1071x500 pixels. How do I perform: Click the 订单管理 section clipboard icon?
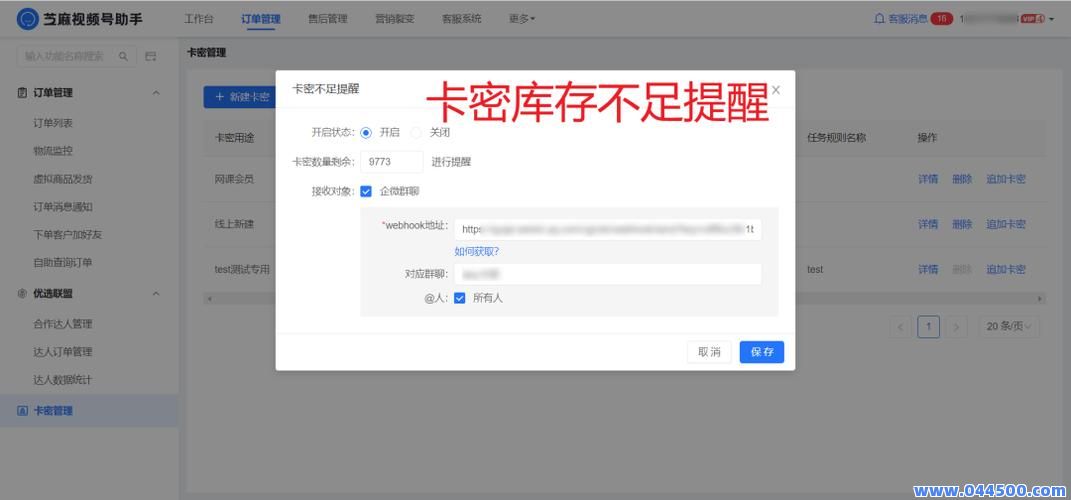point(22,93)
